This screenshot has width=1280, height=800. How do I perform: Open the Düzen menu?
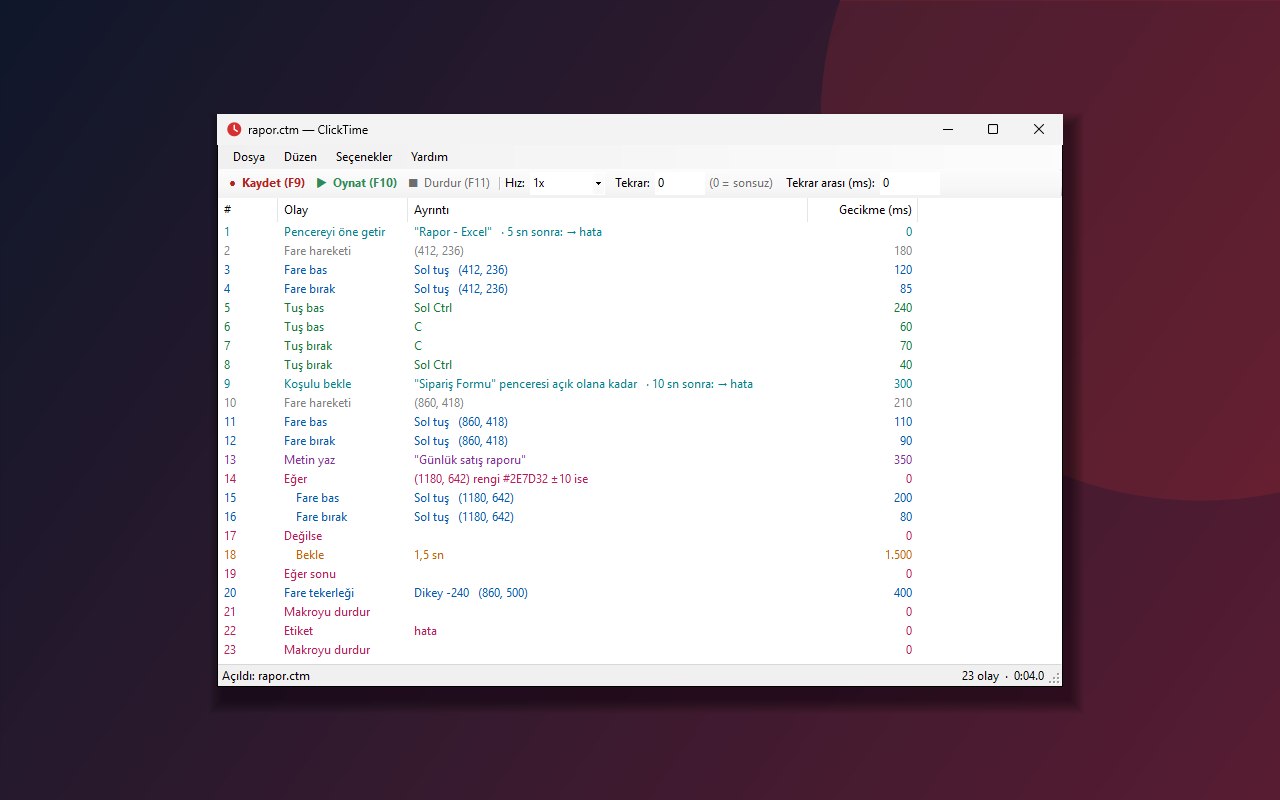300,157
